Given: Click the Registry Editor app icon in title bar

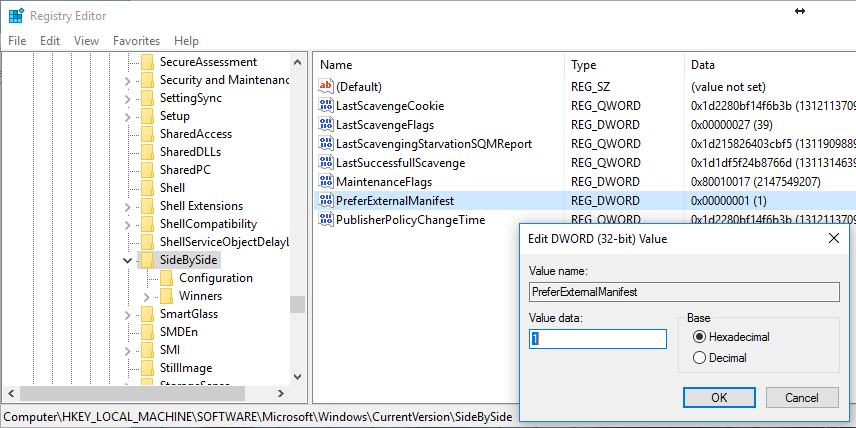Looking at the screenshot, I should tap(16, 15).
